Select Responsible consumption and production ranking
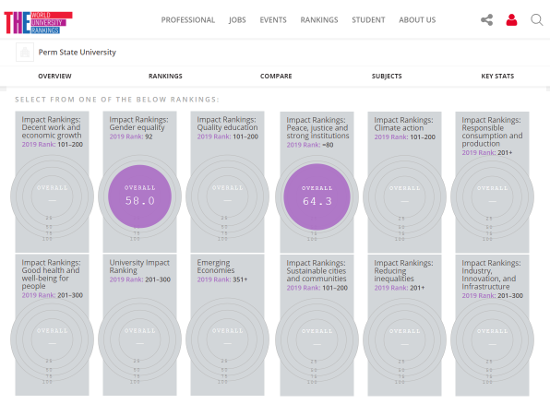The width and height of the screenshot is (550, 404). (x=492, y=132)
